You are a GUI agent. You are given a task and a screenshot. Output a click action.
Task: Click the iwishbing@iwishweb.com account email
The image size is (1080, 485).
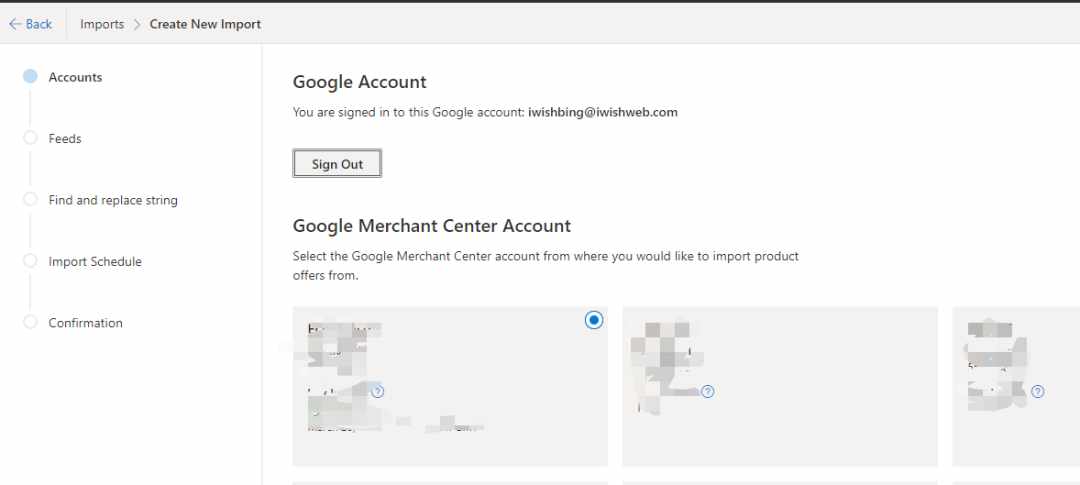pos(603,112)
